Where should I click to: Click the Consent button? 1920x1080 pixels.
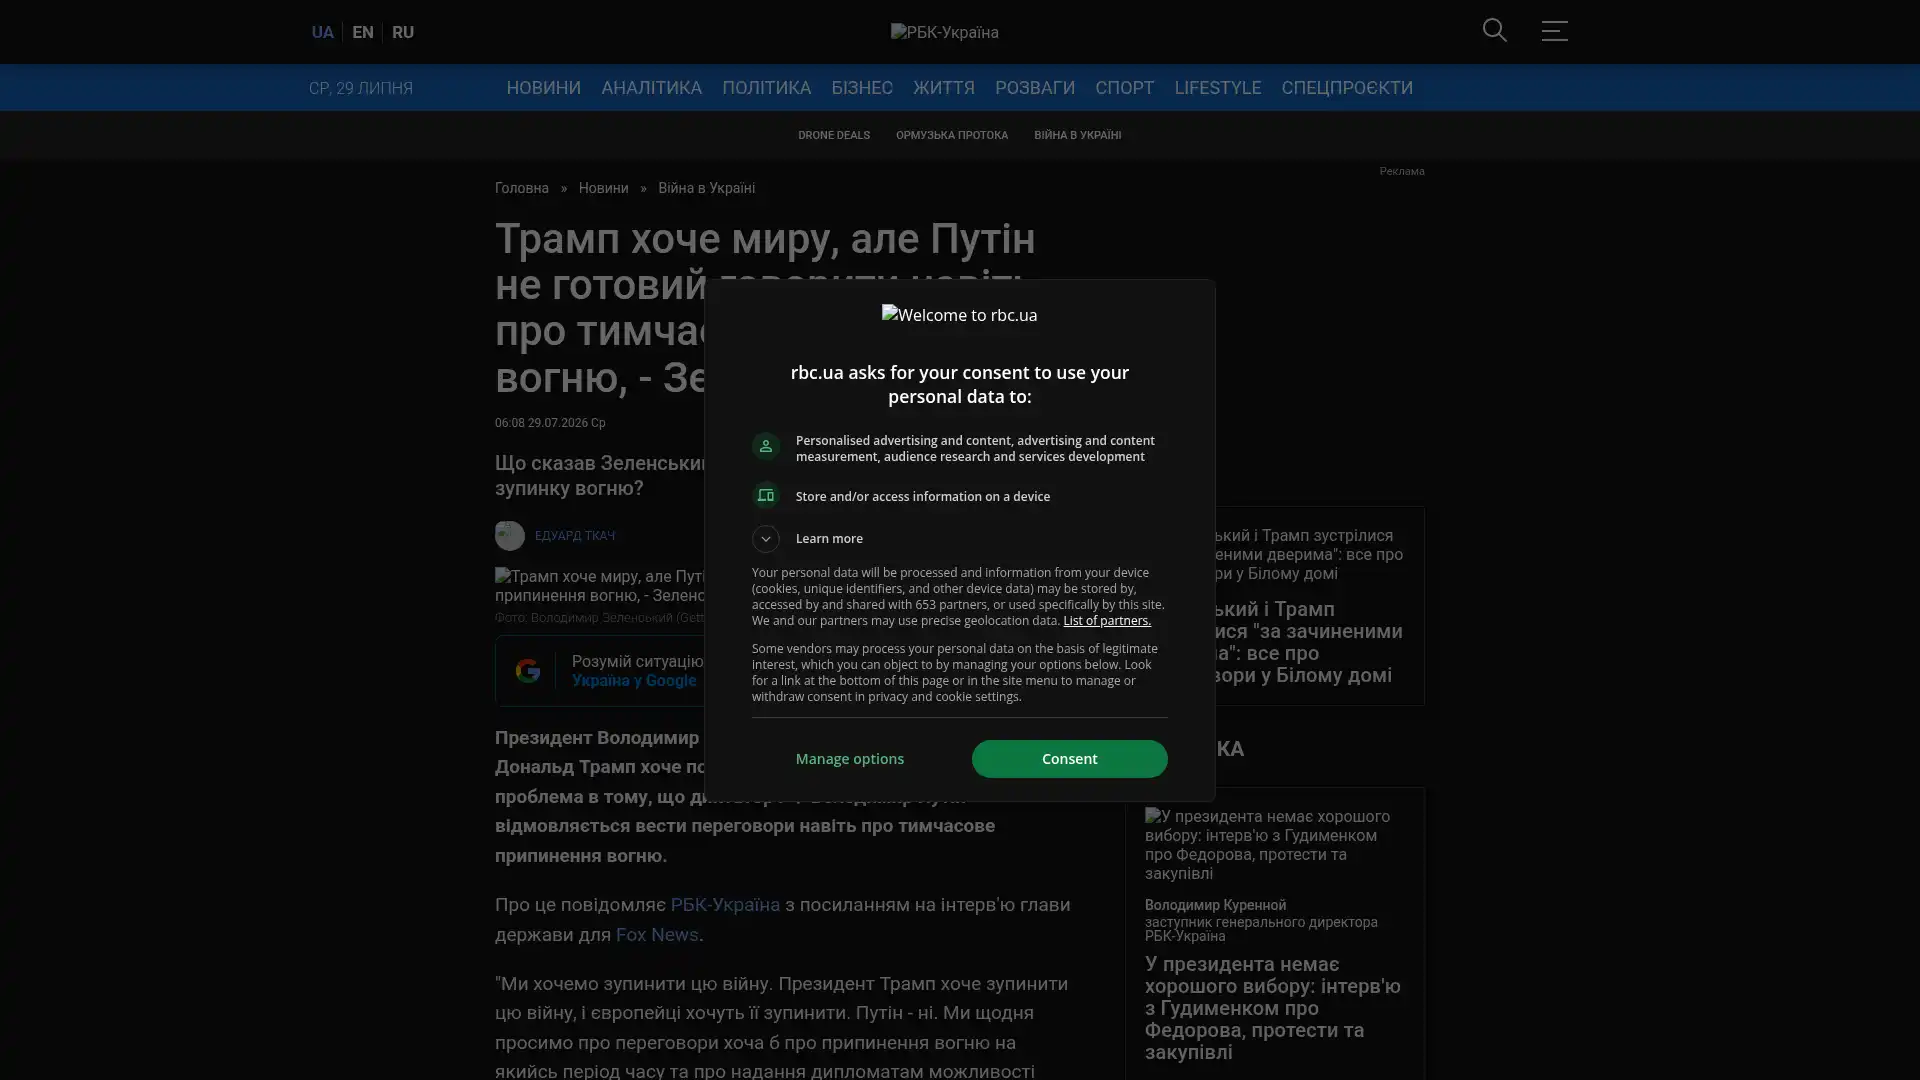(1069, 759)
